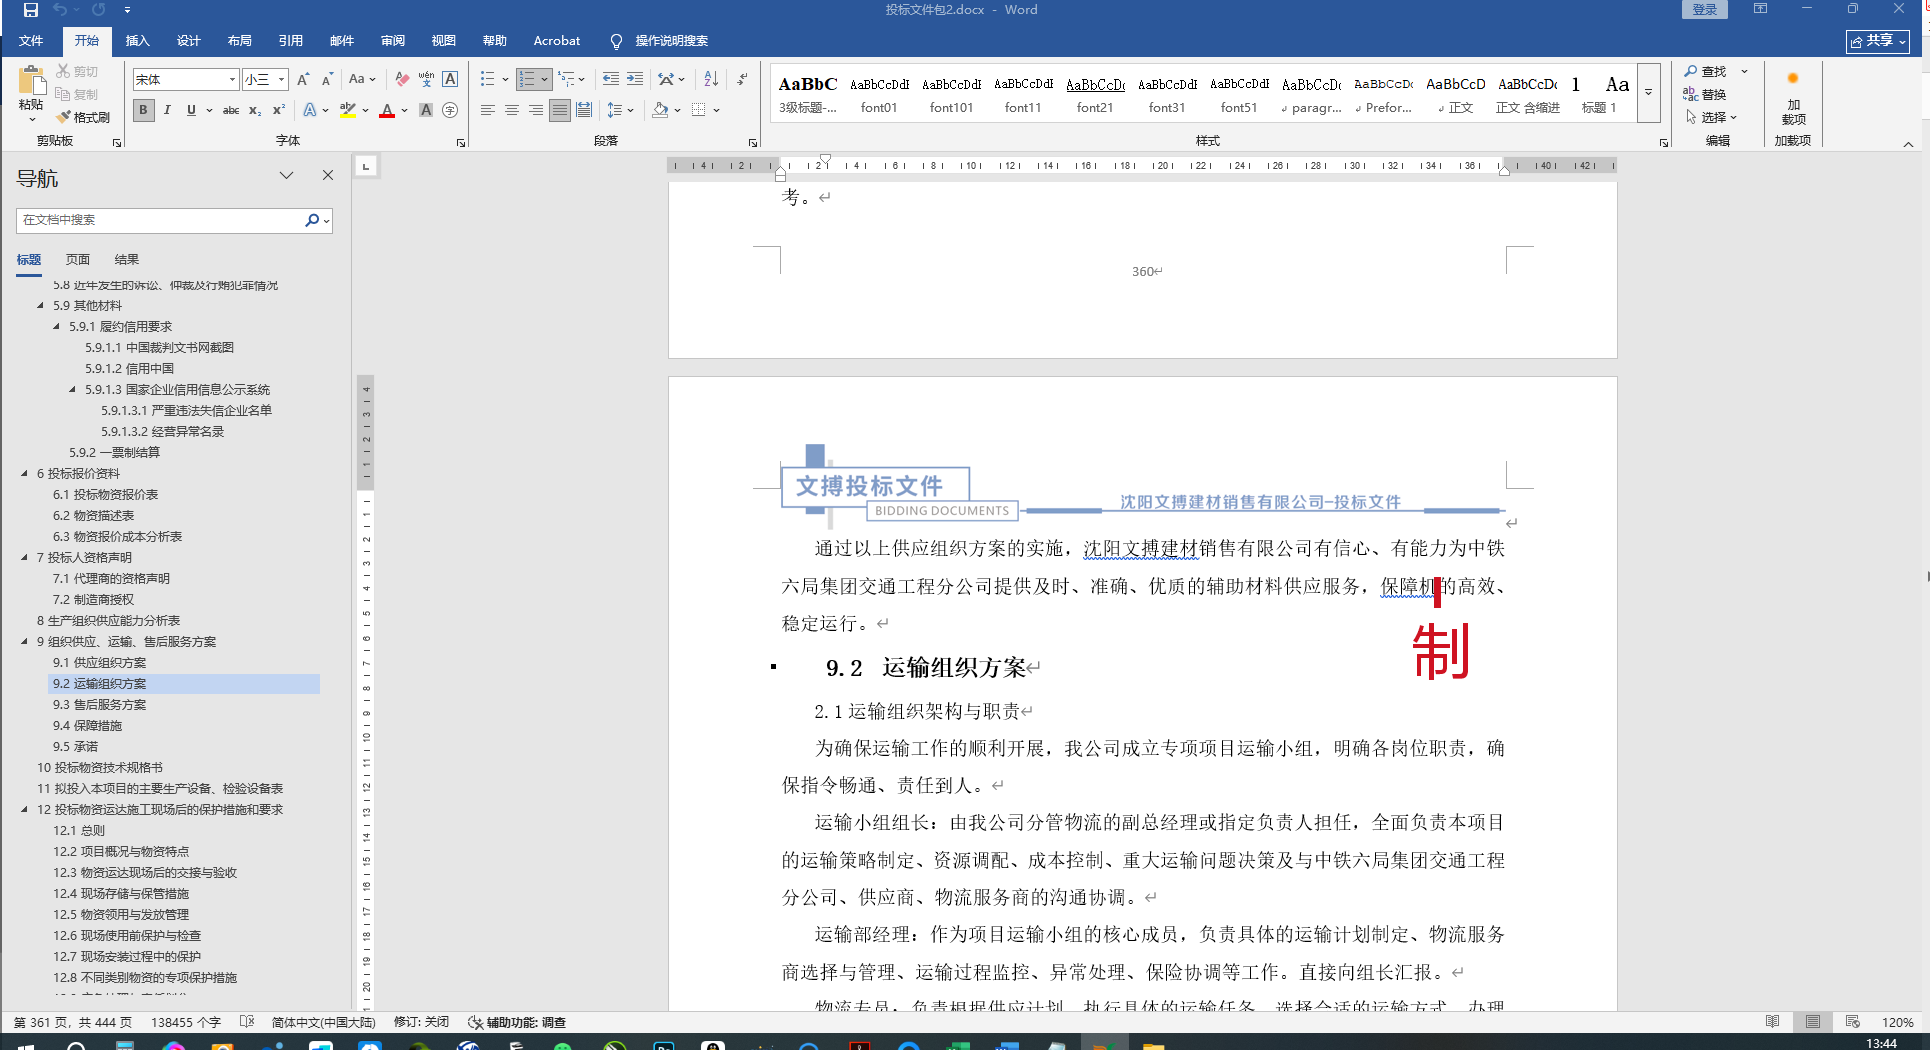Image resolution: width=1930 pixels, height=1050 pixels.
Task: Click the 共享 share button
Action: pyautogui.click(x=1877, y=41)
